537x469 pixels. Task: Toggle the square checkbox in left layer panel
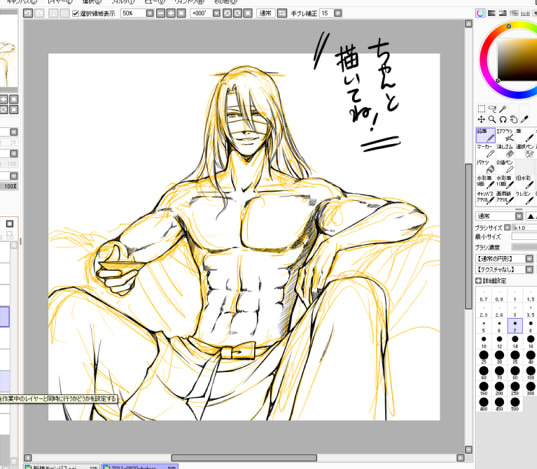10,224
